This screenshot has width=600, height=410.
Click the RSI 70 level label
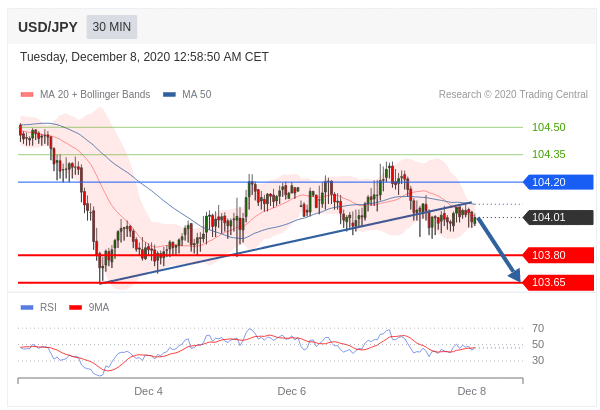pyautogui.click(x=538, y=328)
